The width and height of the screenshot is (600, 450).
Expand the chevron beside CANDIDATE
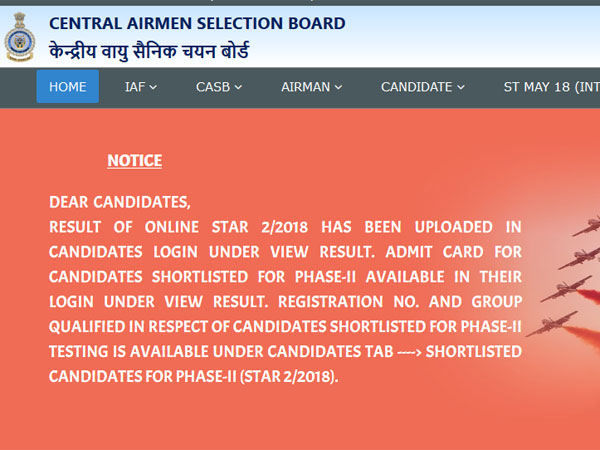(460, 88)
